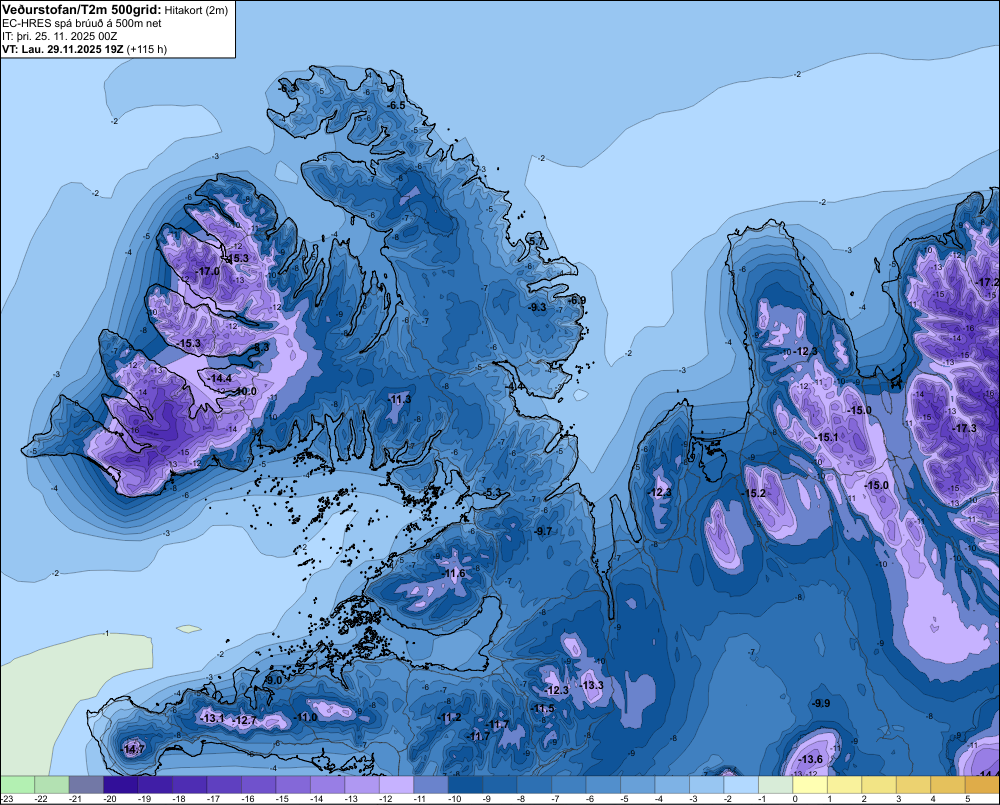Click the -15.1 temperature value
The height and width of the screenshot is (805, 1000).
pos(826,437)
